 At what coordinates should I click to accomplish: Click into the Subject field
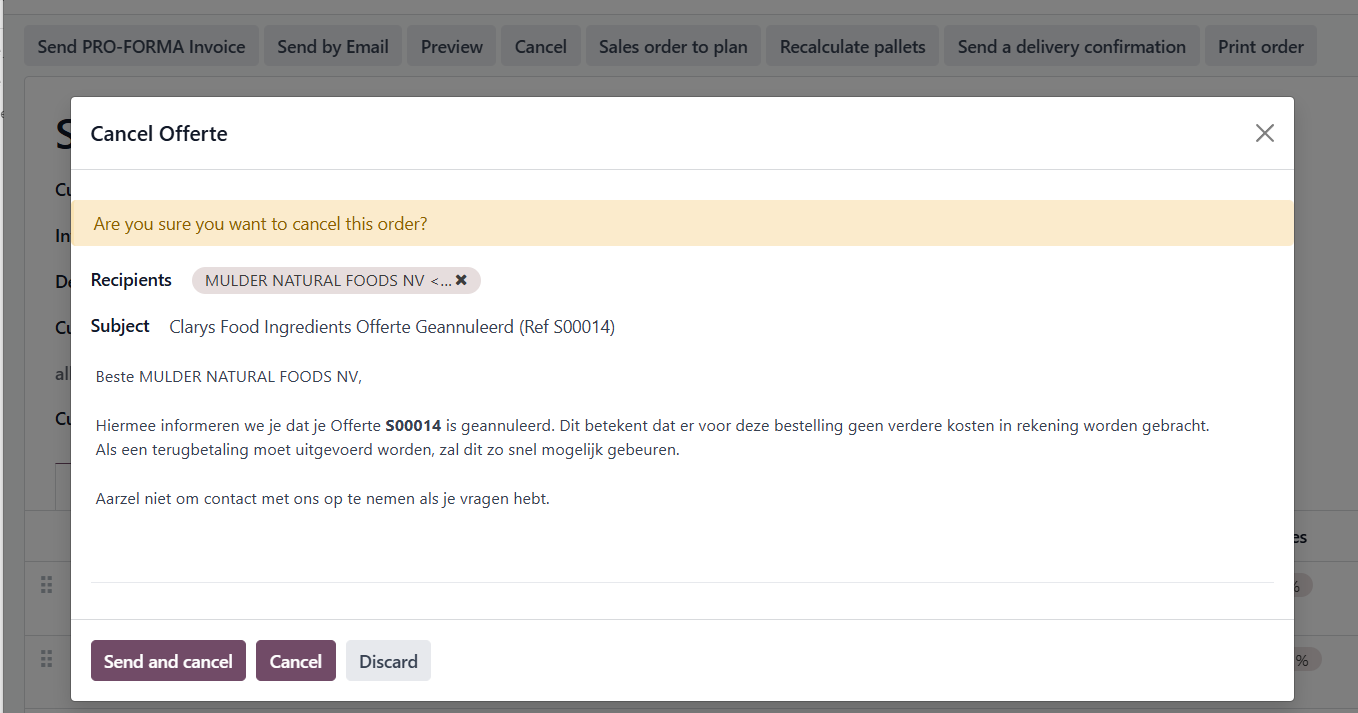click(x=700, y=327)
